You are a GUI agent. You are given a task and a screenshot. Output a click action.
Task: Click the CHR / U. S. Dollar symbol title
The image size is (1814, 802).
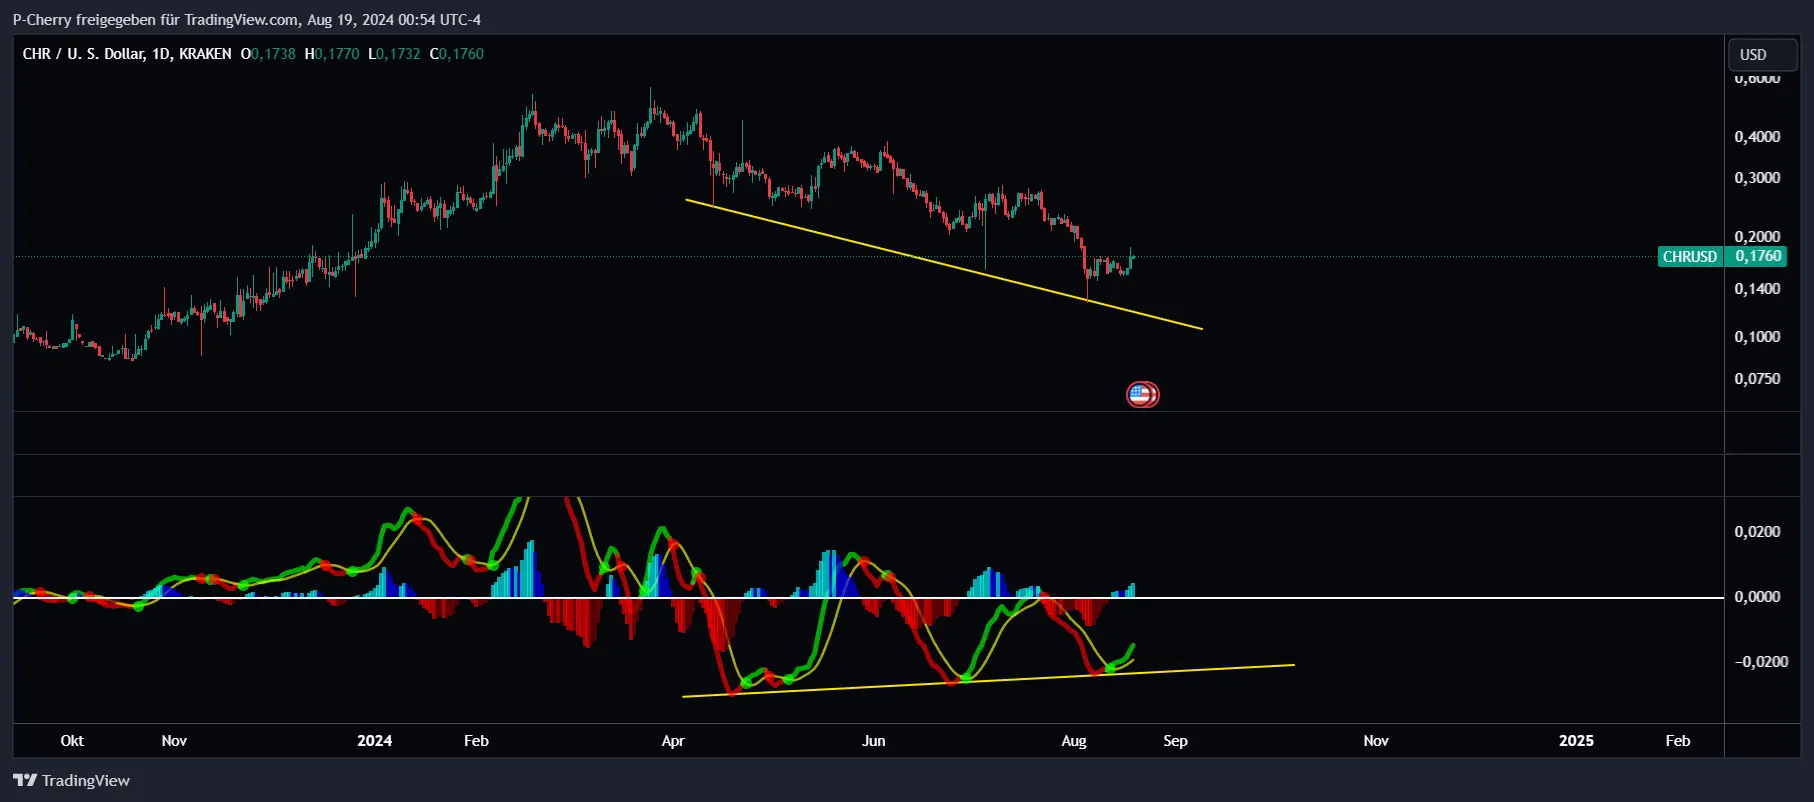(x=127, y=54)
